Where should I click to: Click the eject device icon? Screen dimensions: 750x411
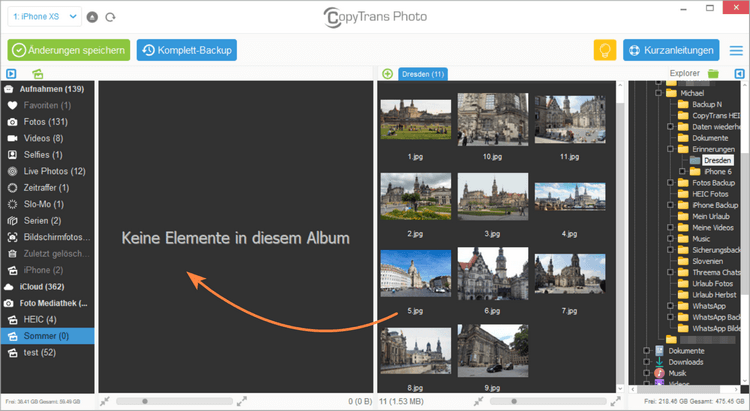point(92,17)
